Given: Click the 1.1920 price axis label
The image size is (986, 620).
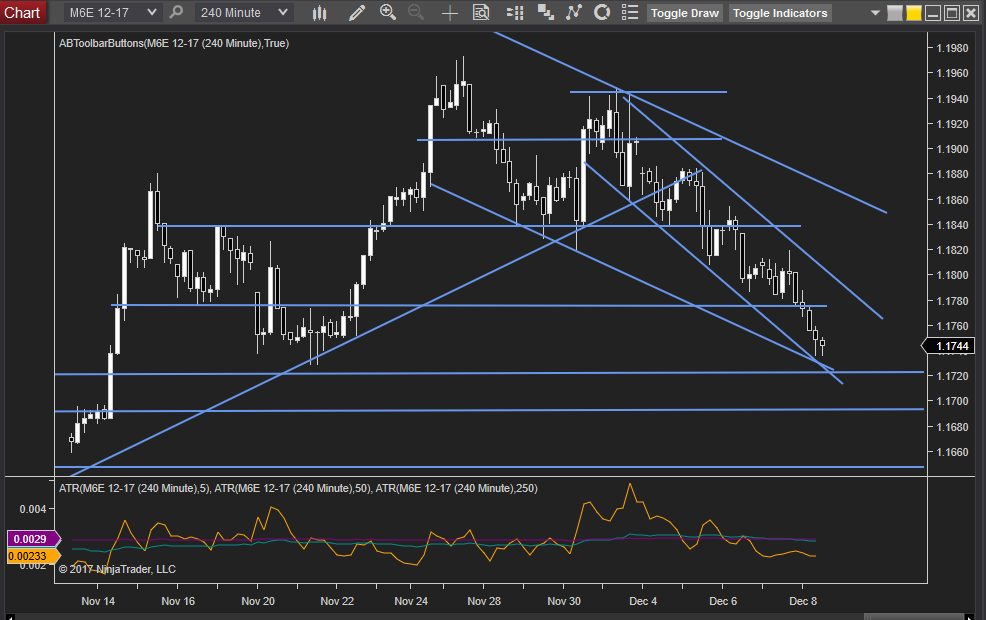Looking at the screenshot, I should coord(952,125).
